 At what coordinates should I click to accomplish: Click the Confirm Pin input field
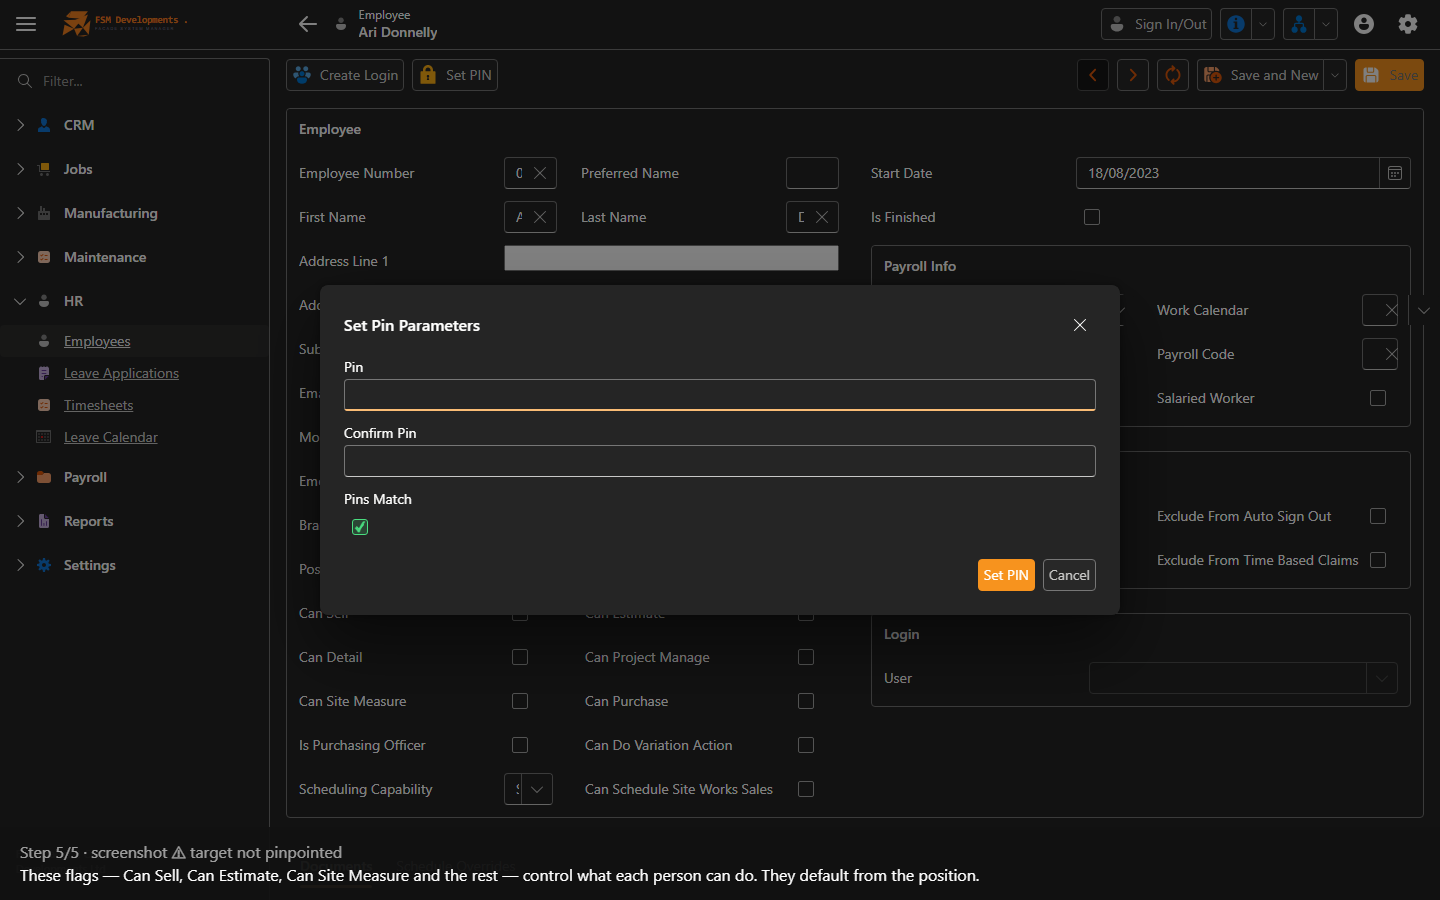(x=720, y=461)
